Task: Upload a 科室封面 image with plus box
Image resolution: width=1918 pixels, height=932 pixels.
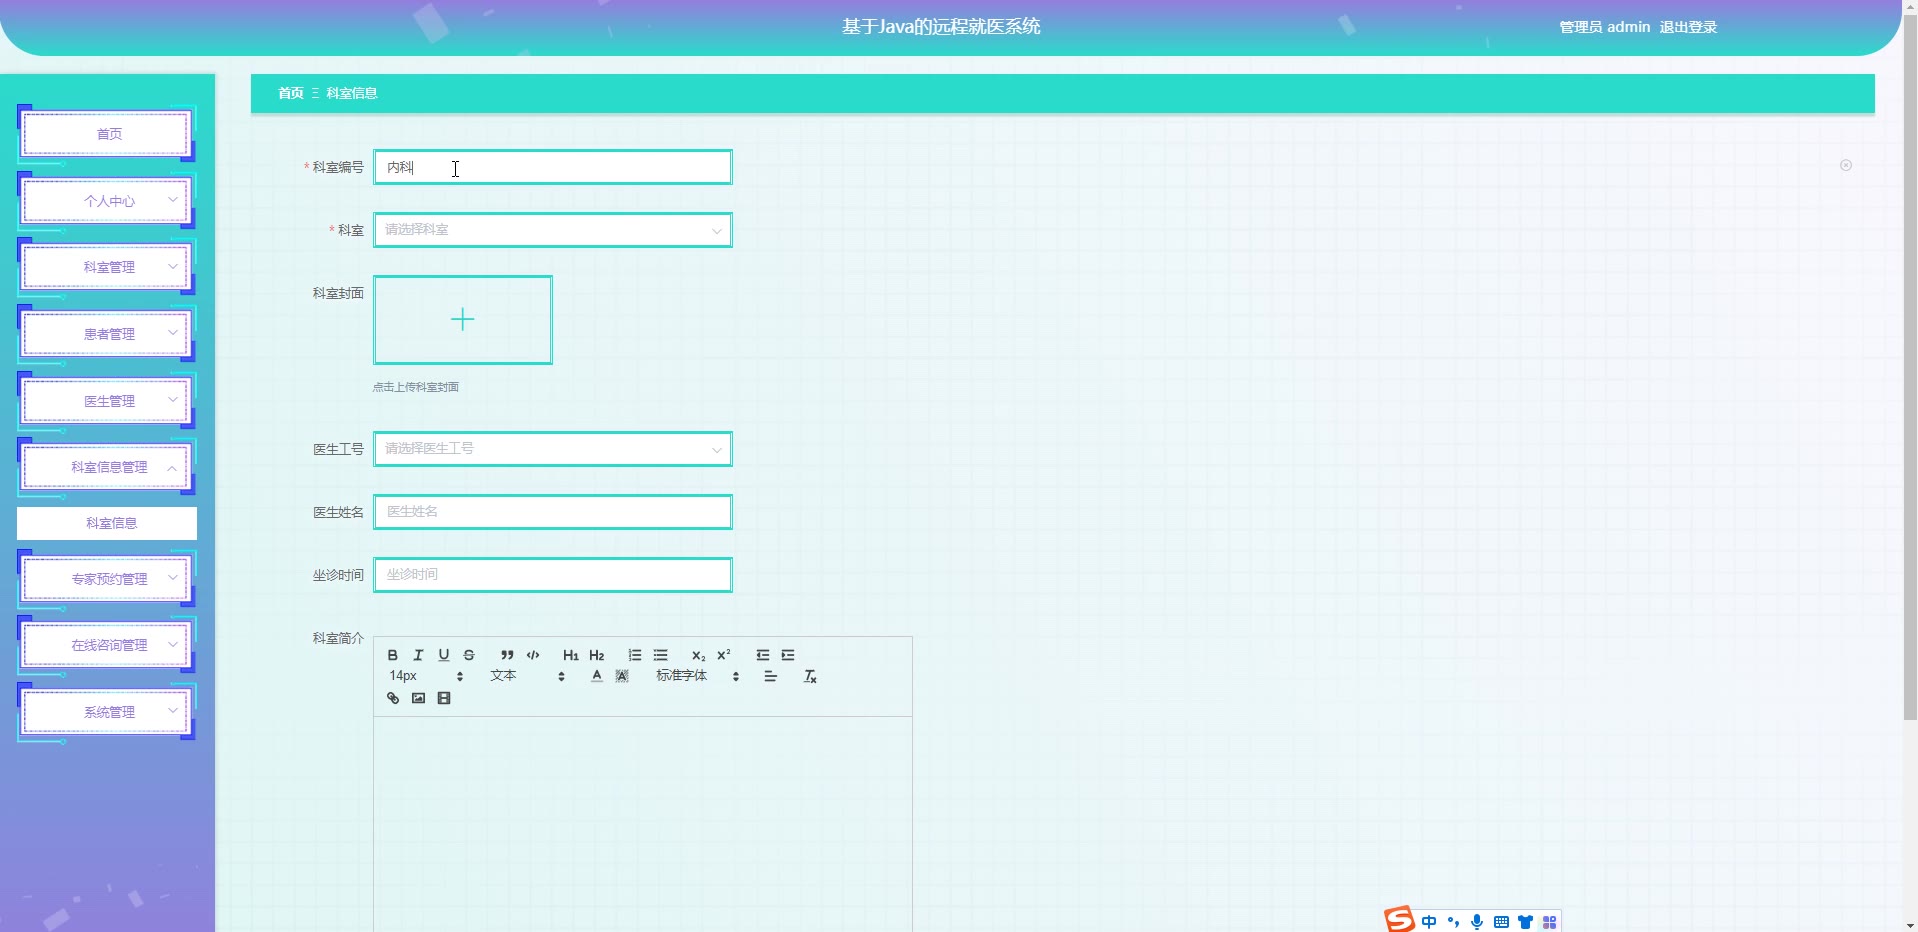Action: point(463,320)
